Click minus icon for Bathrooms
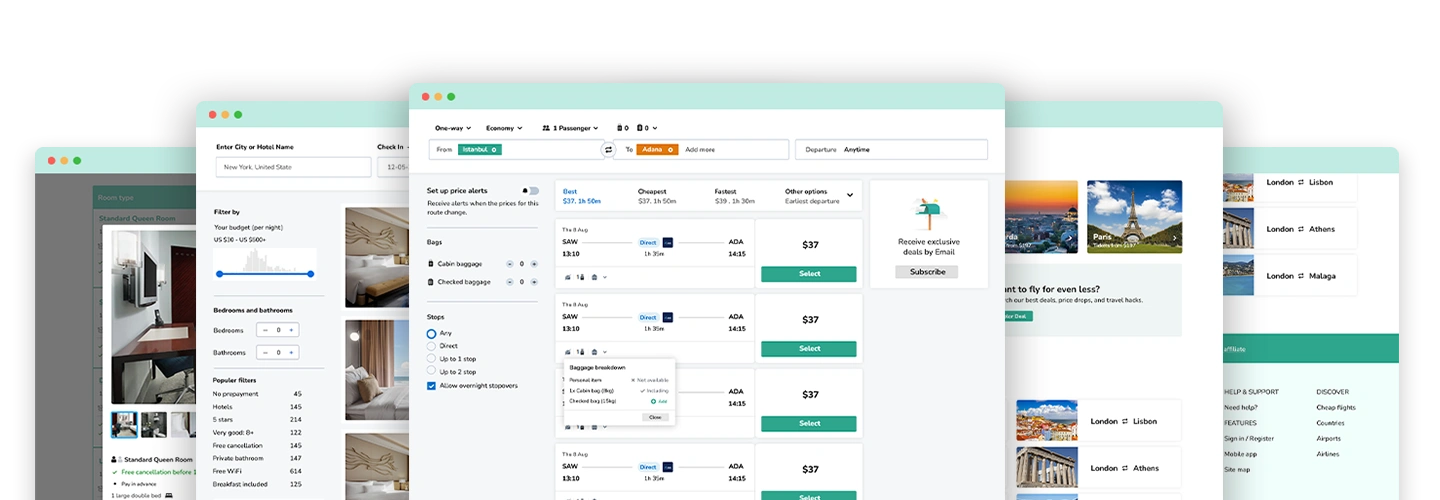The height and width of the screenshot is (500, 1440). tap(265, 352)
